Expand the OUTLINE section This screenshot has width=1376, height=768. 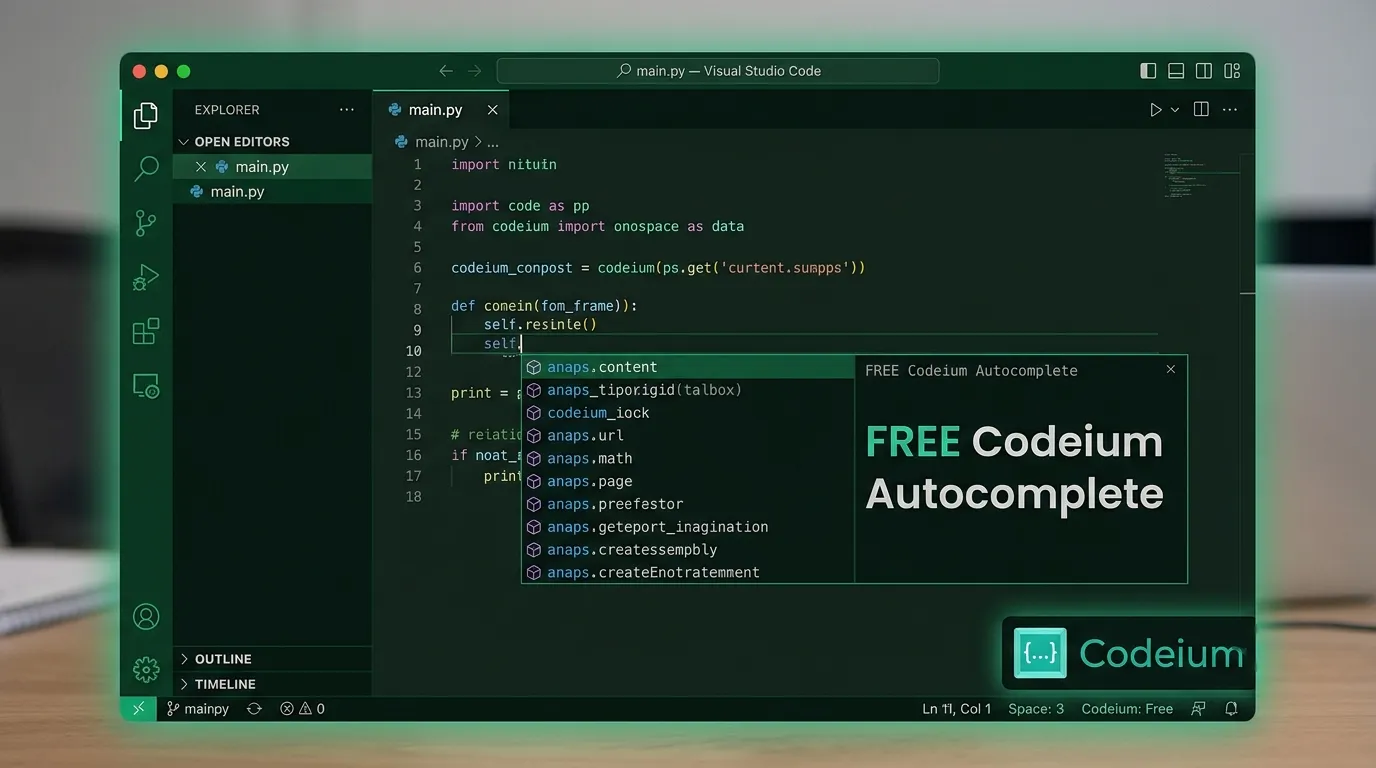pyautogui.click(x=273, y=659)
